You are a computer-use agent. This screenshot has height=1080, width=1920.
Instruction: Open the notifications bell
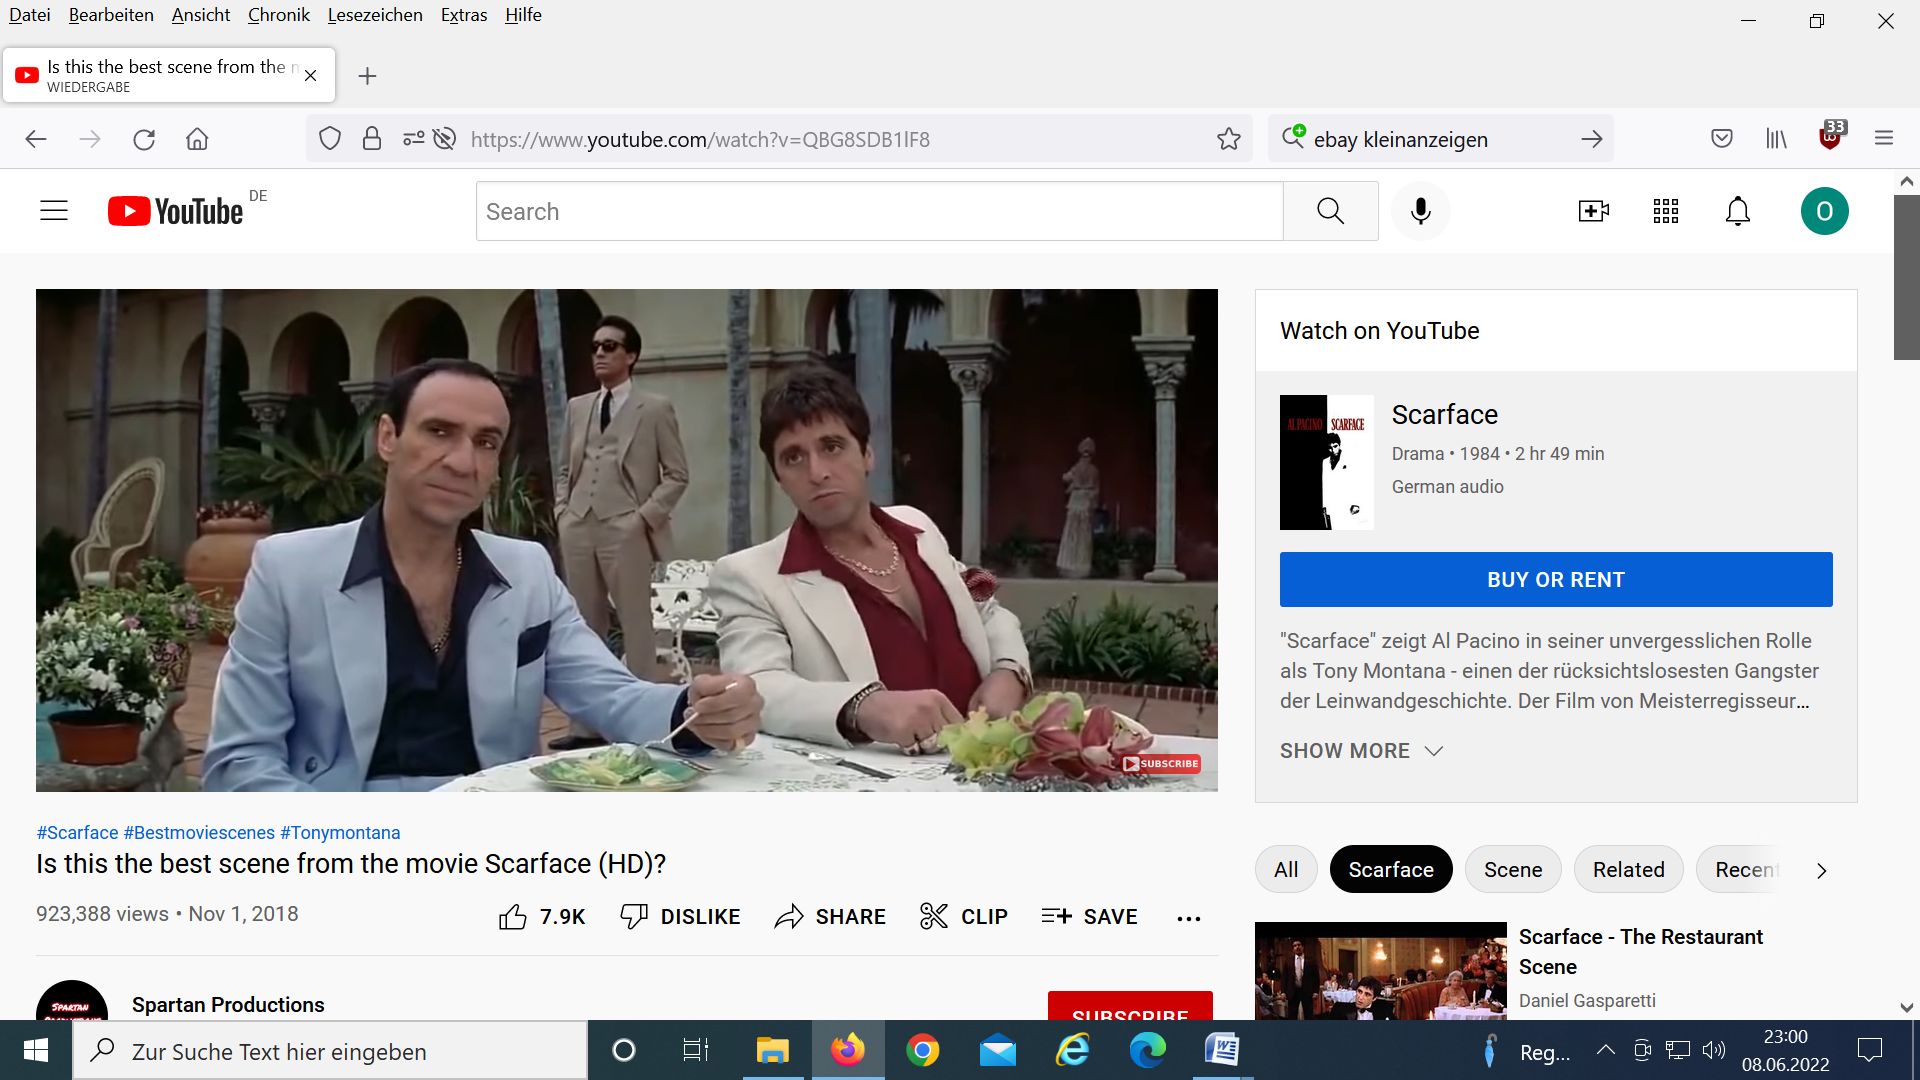coord(1738,211)
